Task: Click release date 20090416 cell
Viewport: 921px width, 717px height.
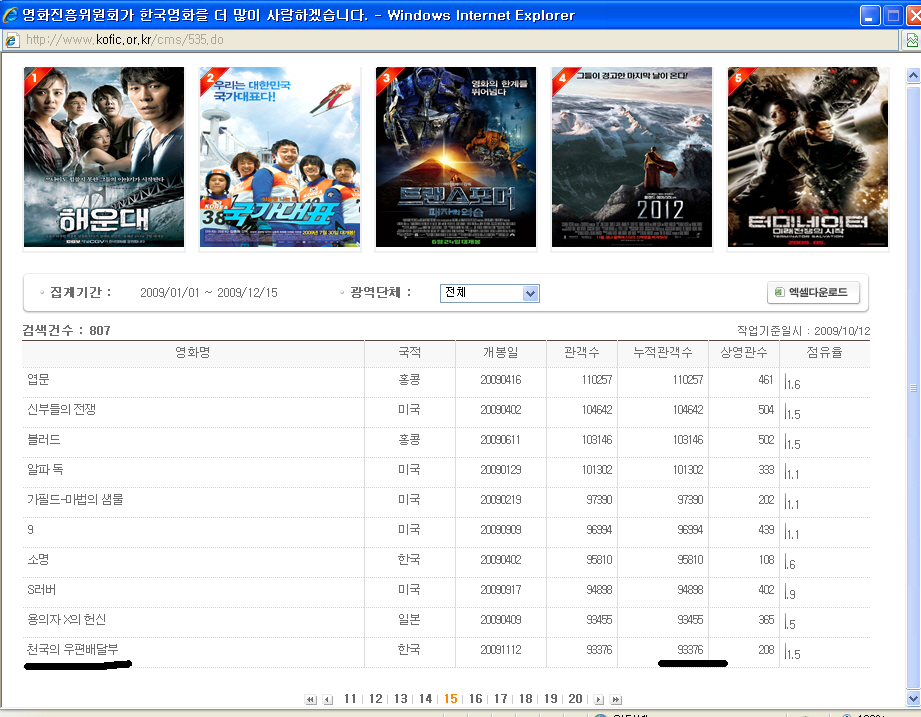Action: tap(500, 380)
